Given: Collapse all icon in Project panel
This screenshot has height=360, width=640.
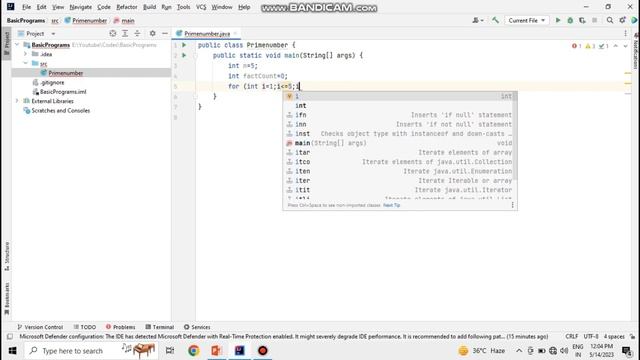Looking at the screenshot, I should pyautogui.click(x=137, y=33).
